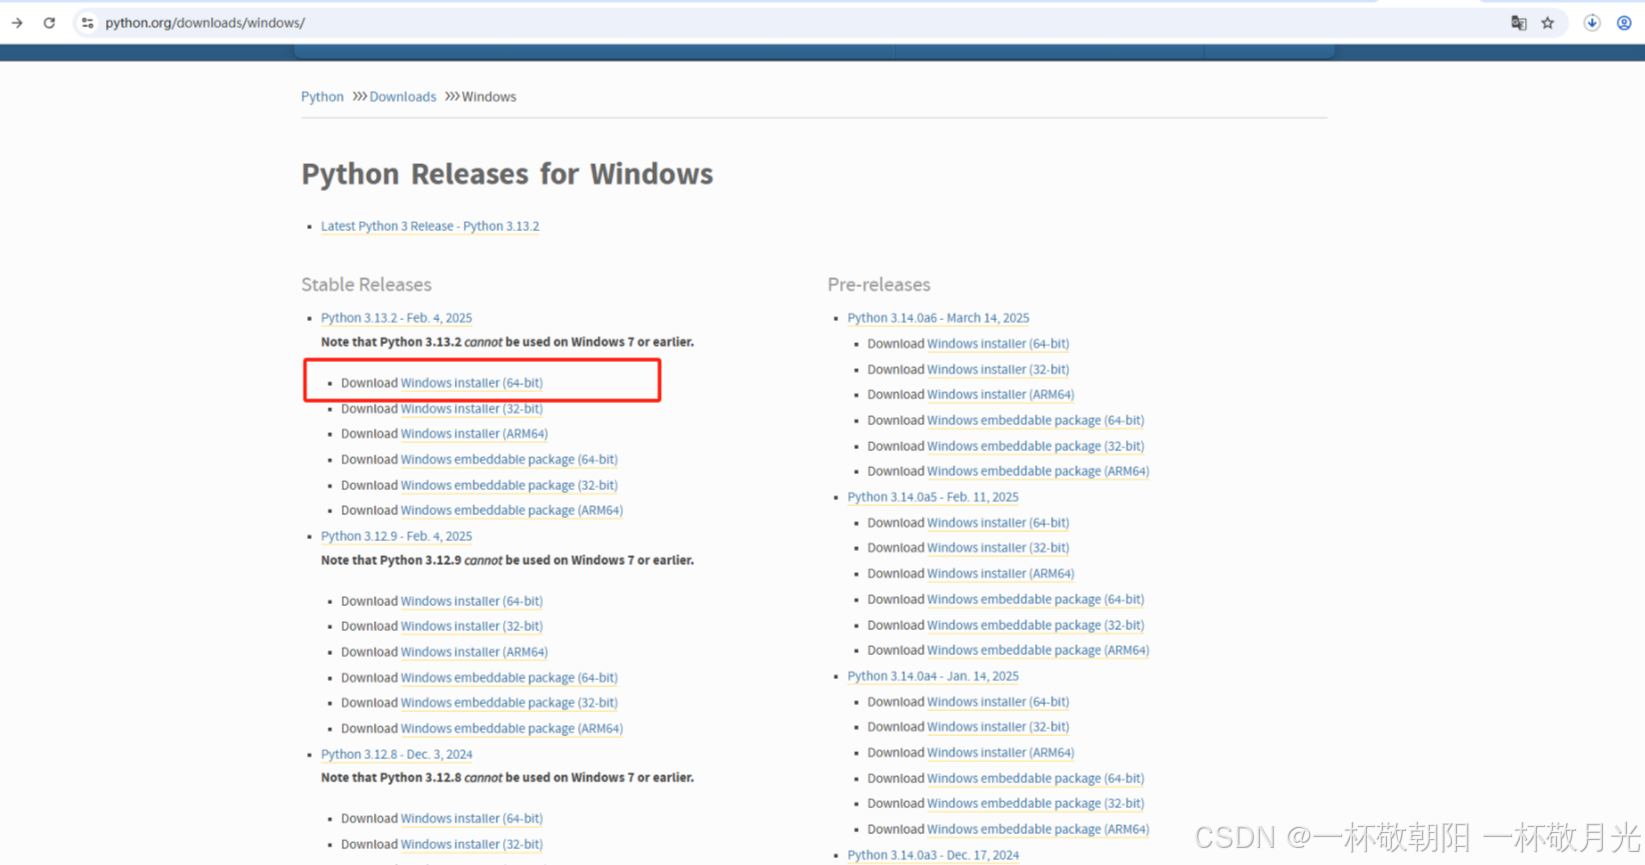
Task: Download Python 3.14.0a5 Windows installer (32-bit)
Action: coord(998,548)
